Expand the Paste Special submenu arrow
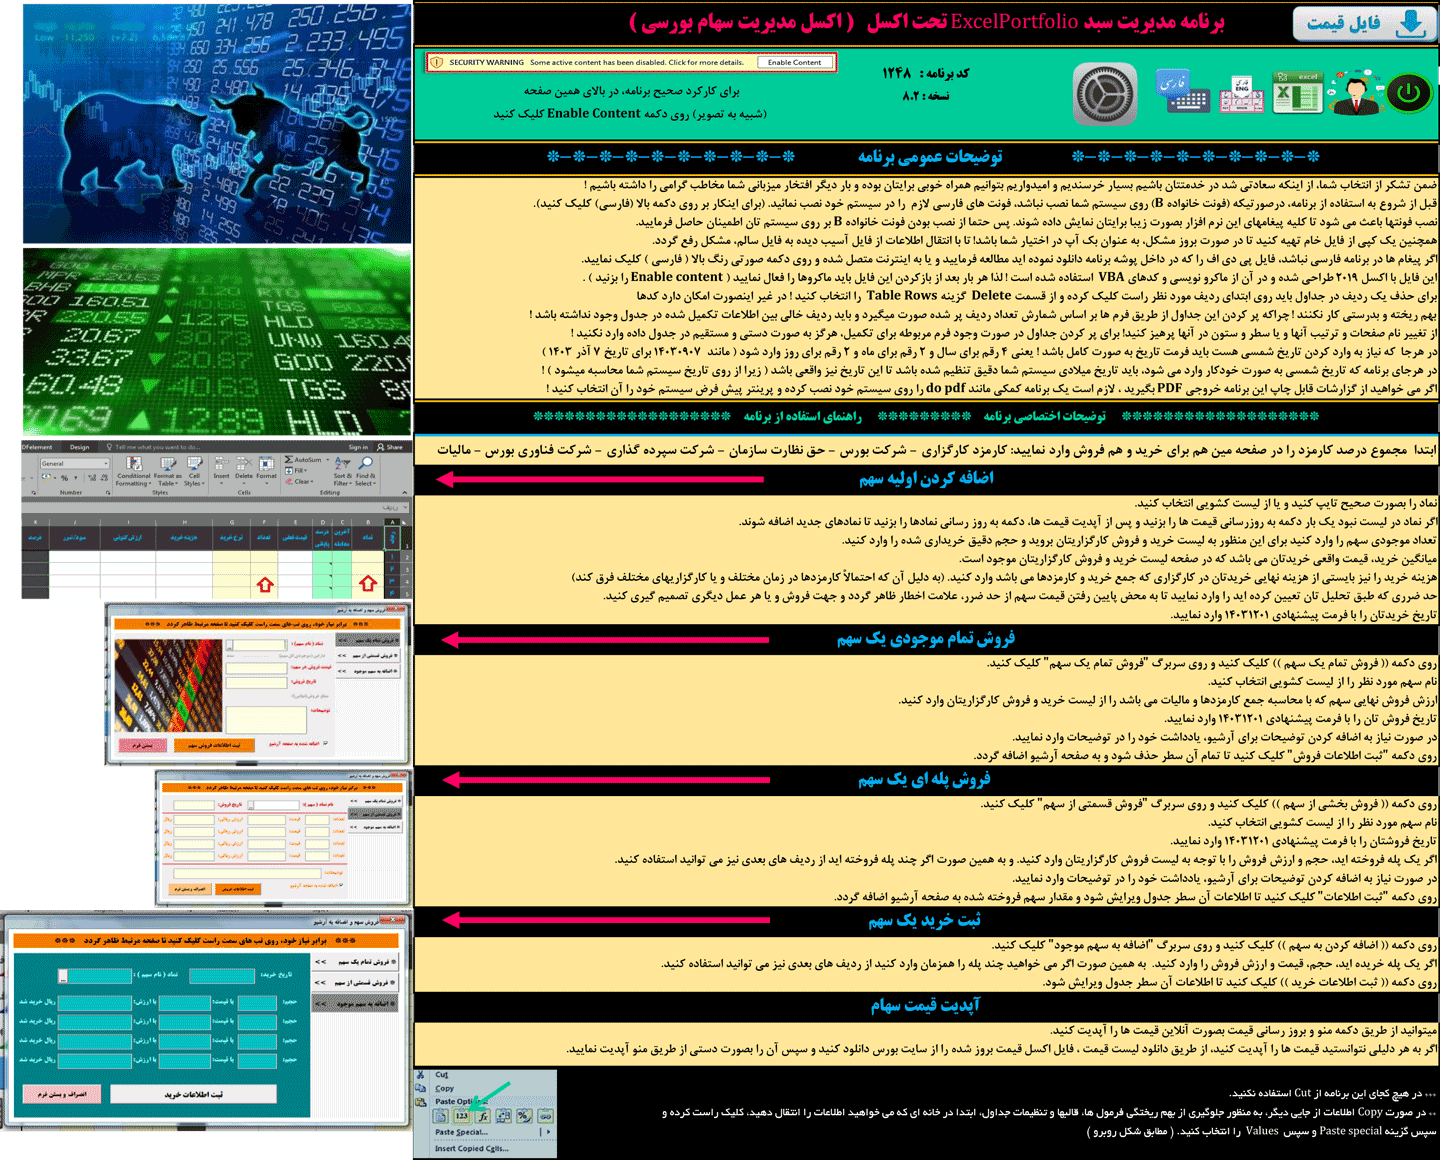 tap(548, 1132)
